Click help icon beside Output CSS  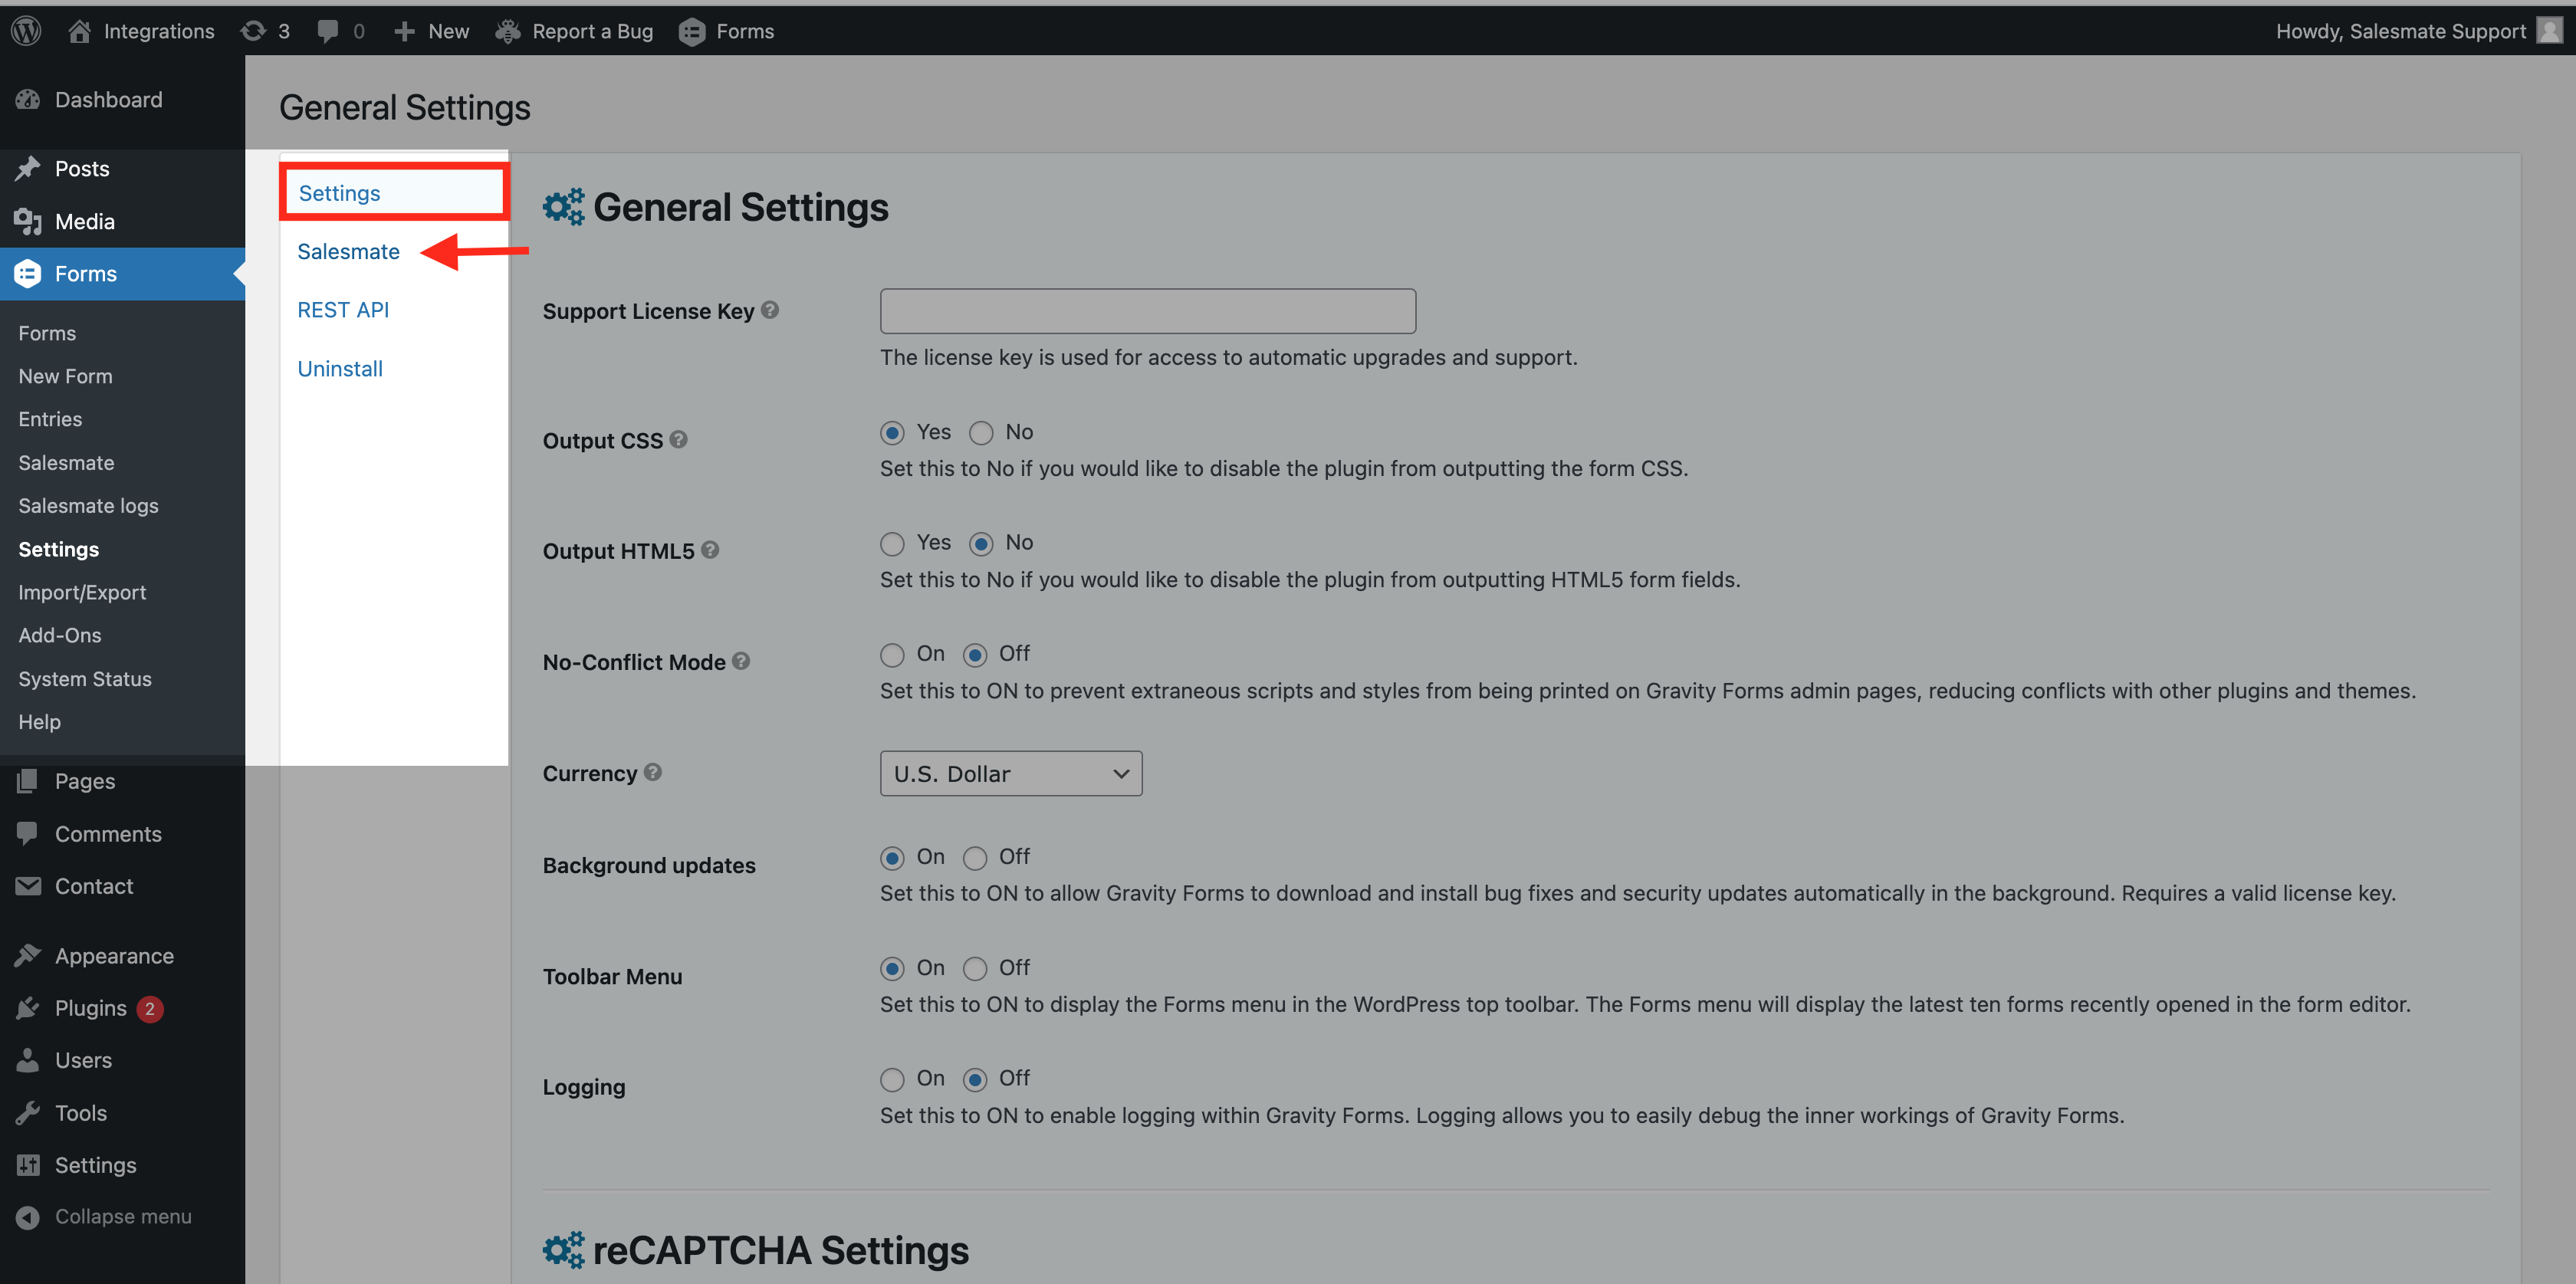678,439
